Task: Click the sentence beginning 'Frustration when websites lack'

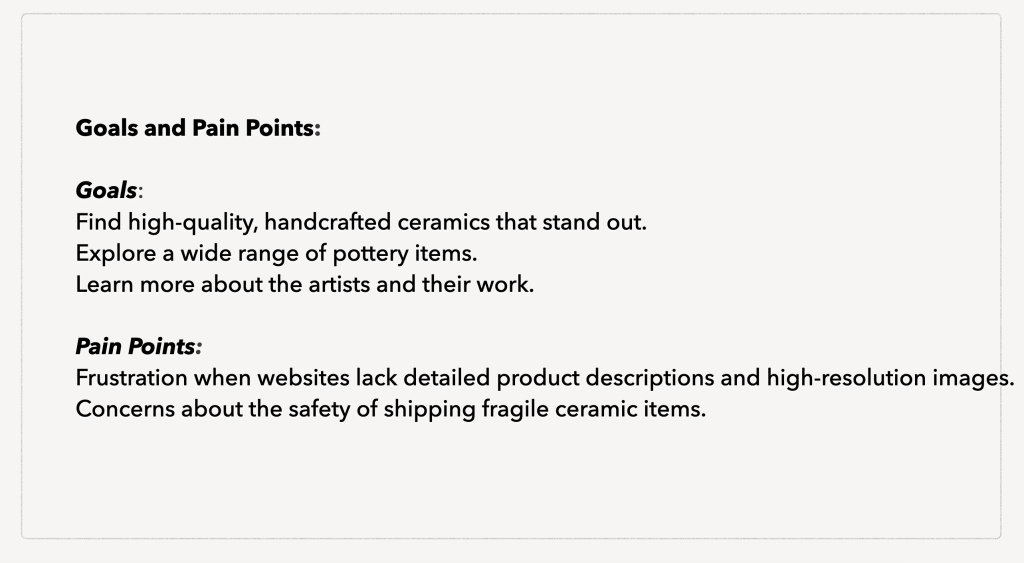Action: (545, 378)
